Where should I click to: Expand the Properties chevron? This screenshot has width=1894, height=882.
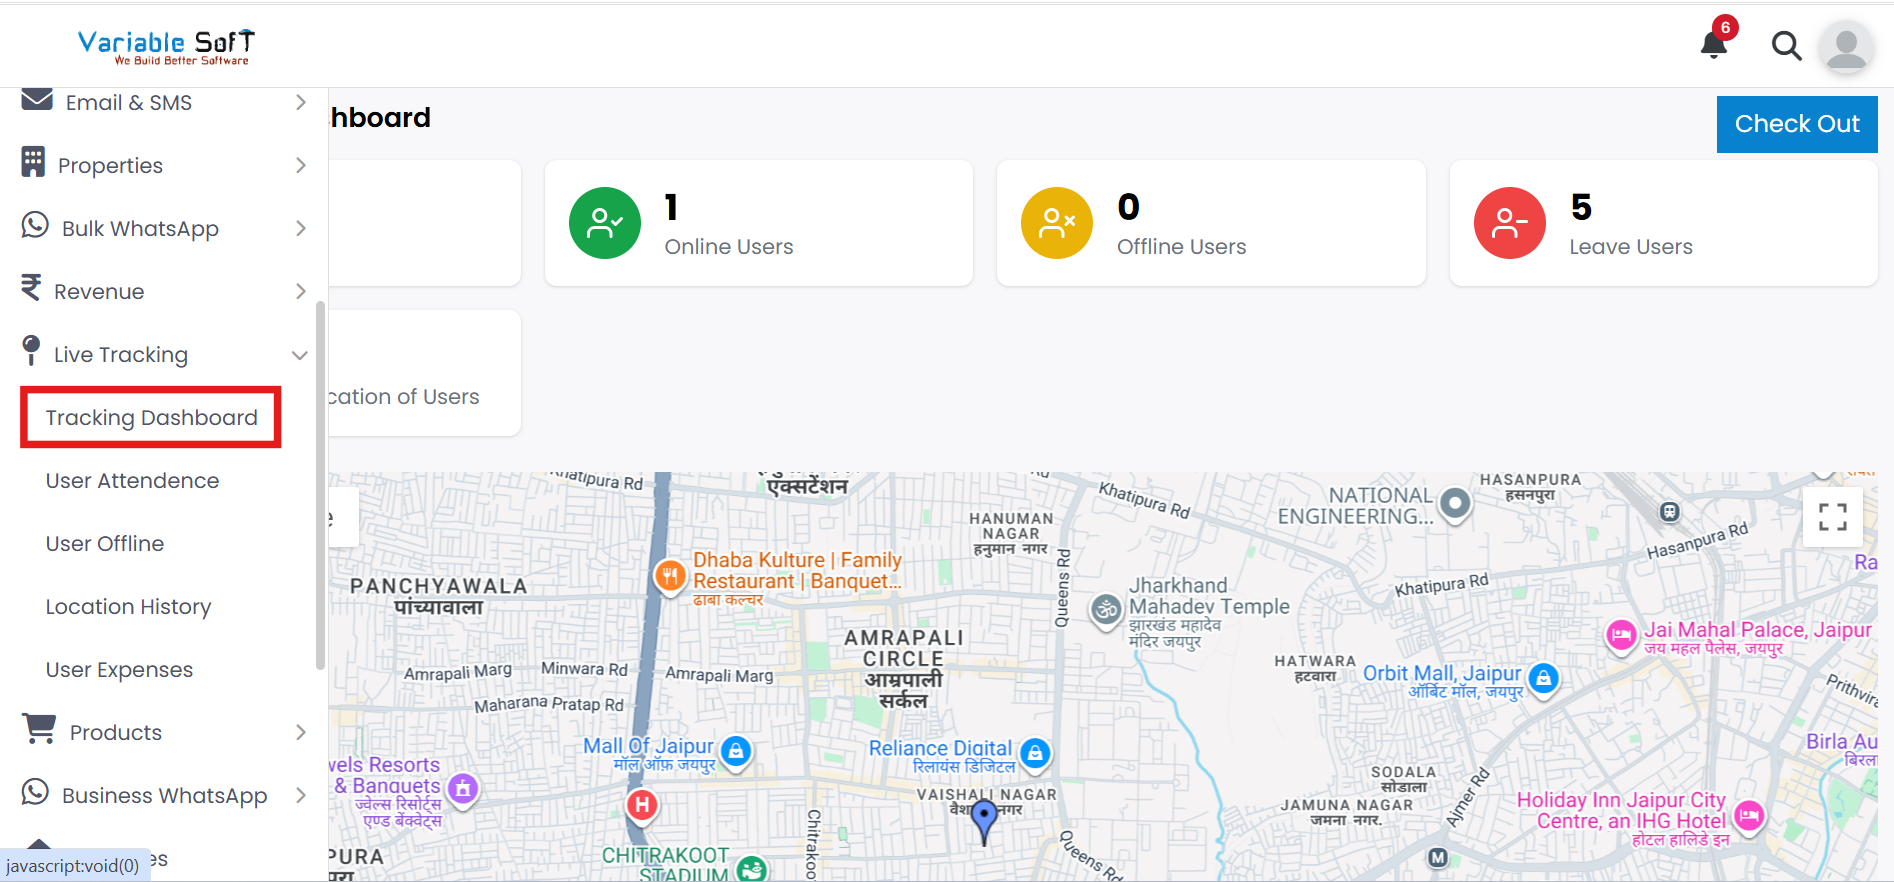301,165
